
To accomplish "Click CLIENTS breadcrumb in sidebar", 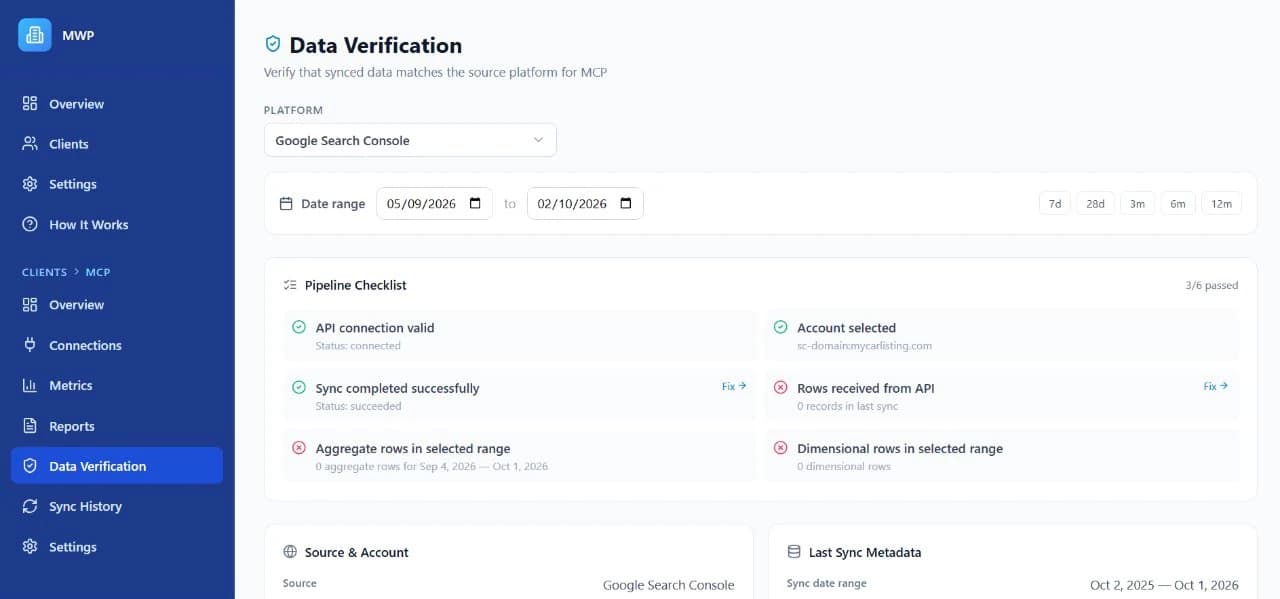I will 44,272.
